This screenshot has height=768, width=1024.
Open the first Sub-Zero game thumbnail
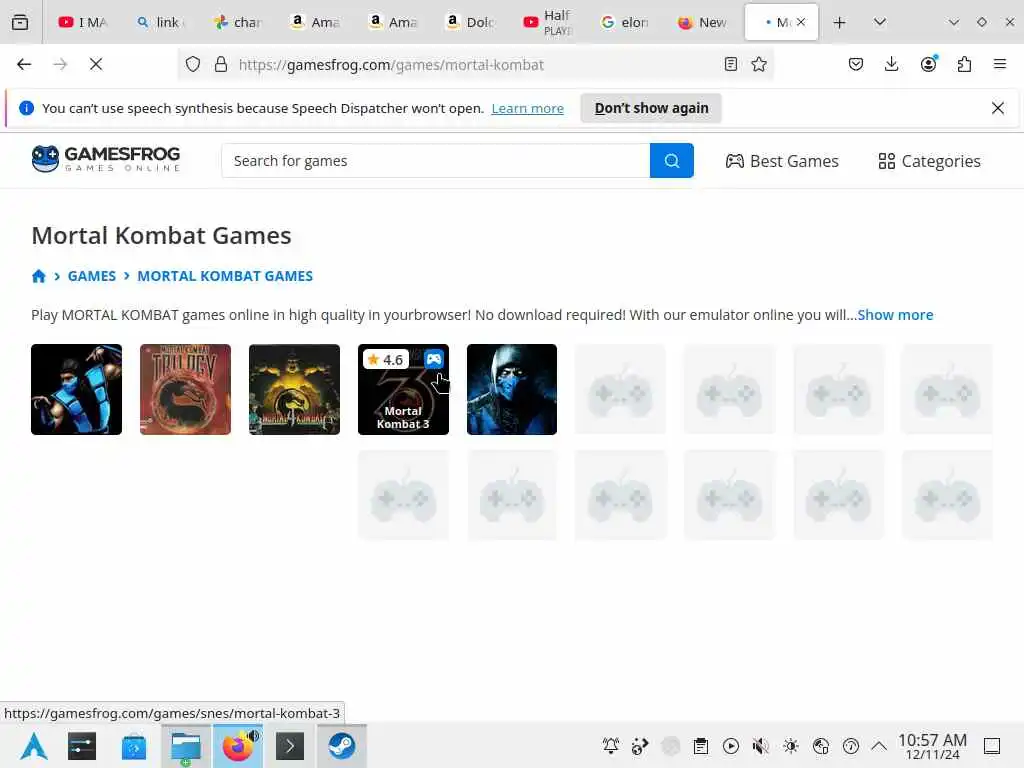(76, 389)
